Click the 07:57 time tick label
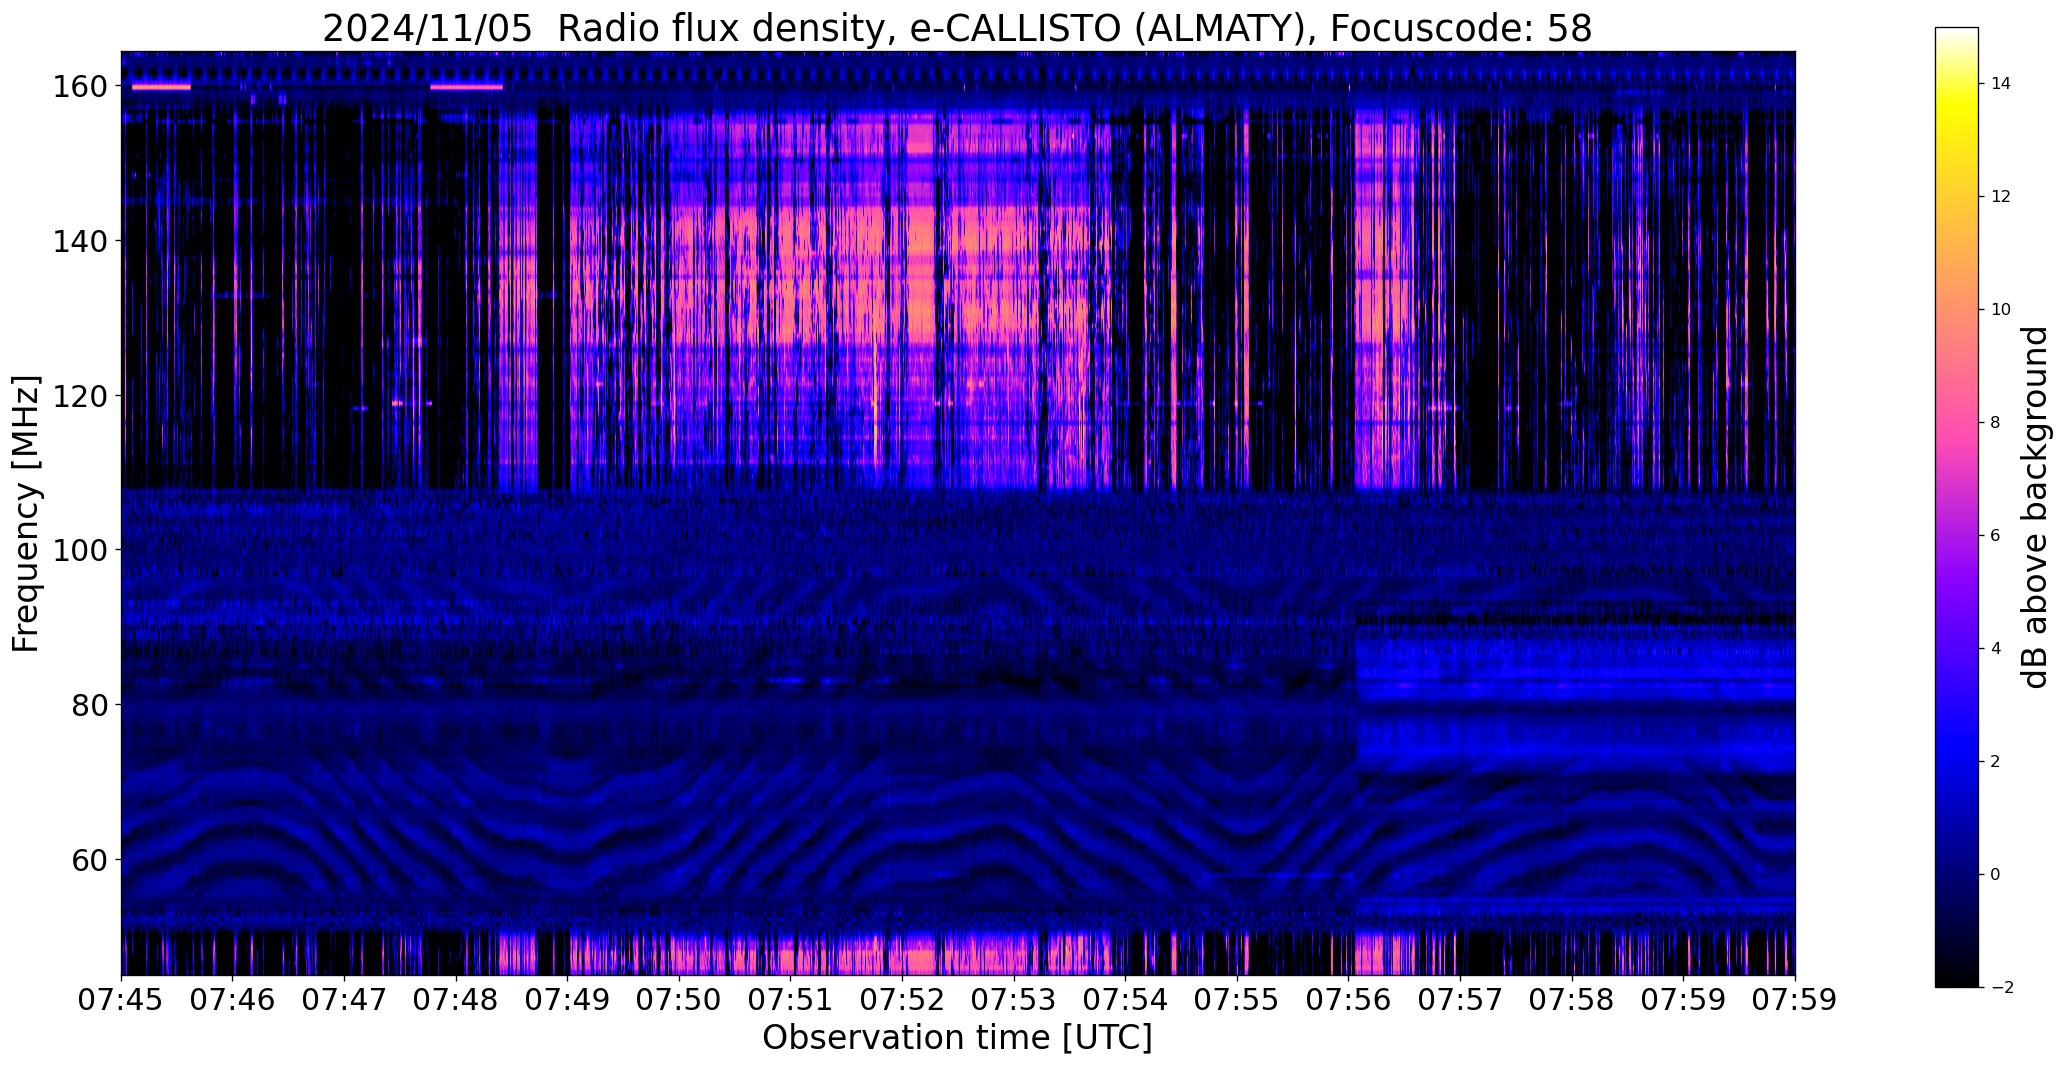 tap(1461, 1000)
